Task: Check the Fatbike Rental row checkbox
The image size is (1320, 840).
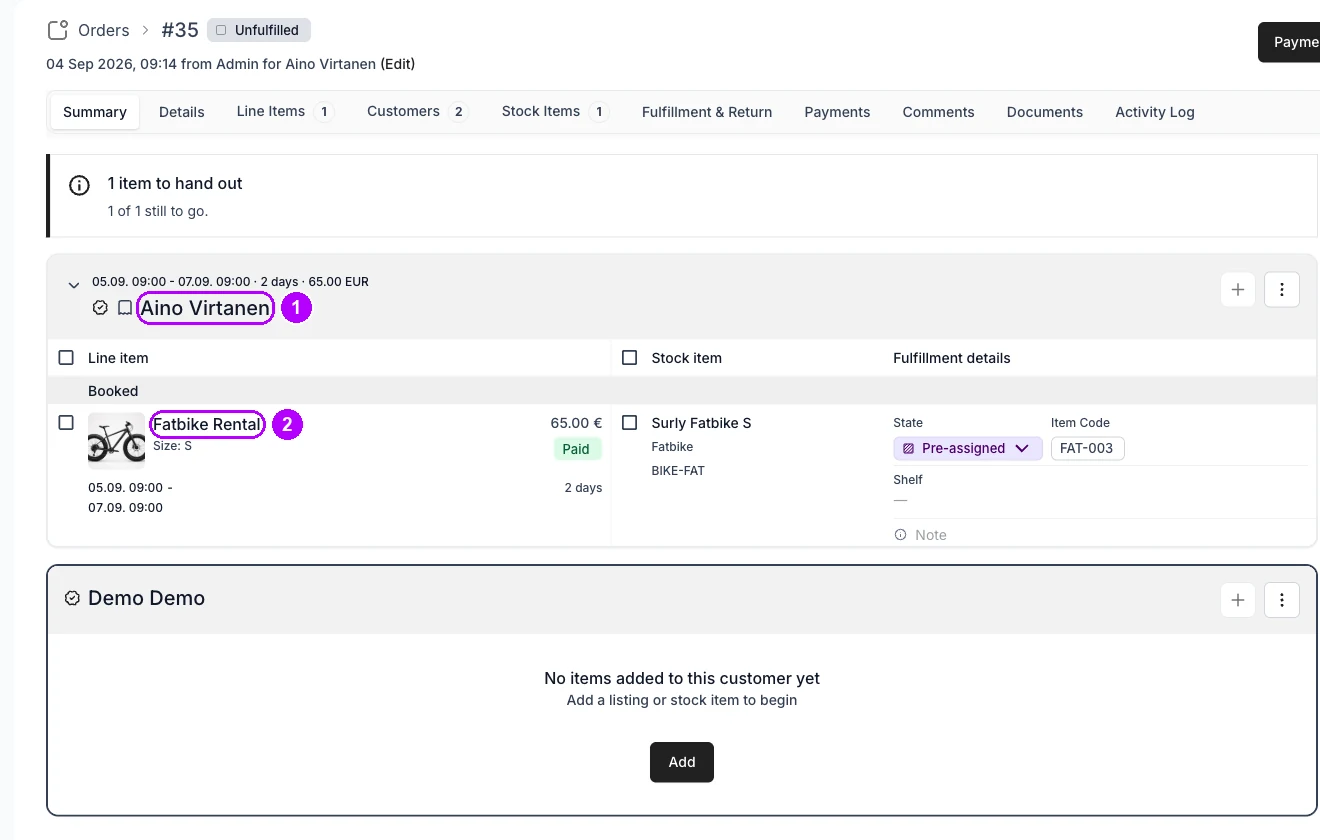Action: pyautogui.click(x=66, y=423)
